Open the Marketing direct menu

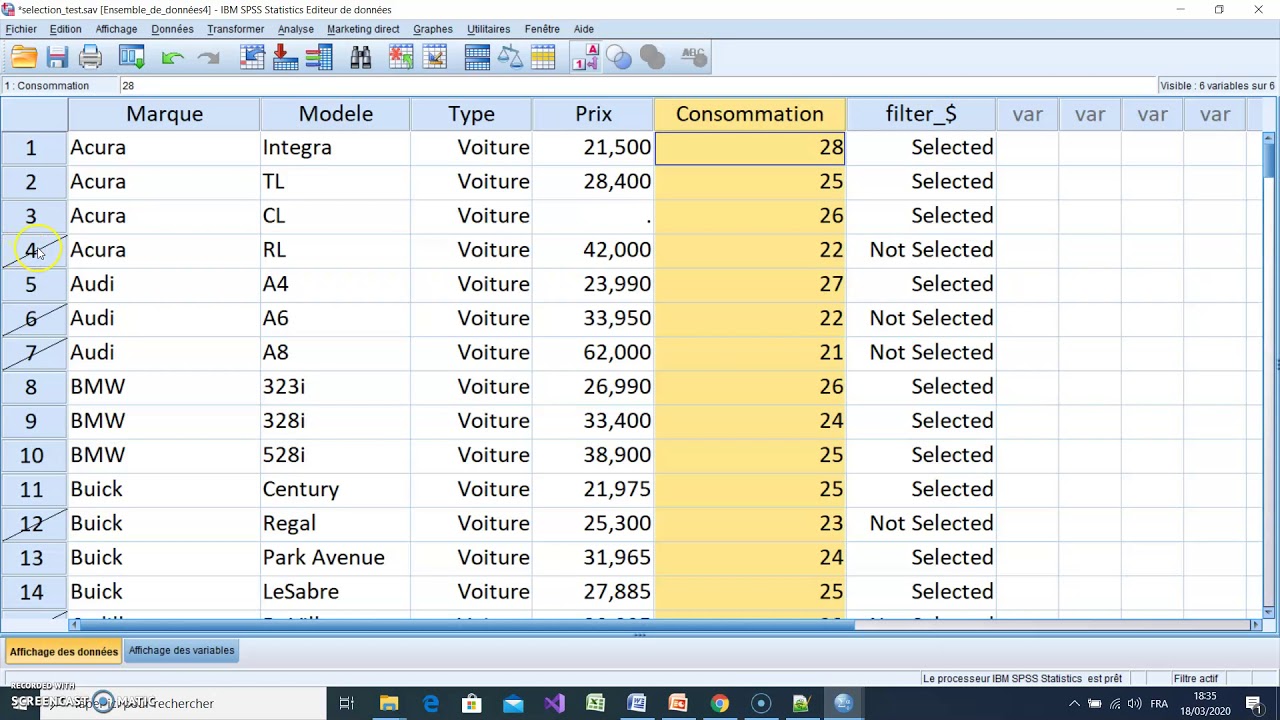coord(363,29)
